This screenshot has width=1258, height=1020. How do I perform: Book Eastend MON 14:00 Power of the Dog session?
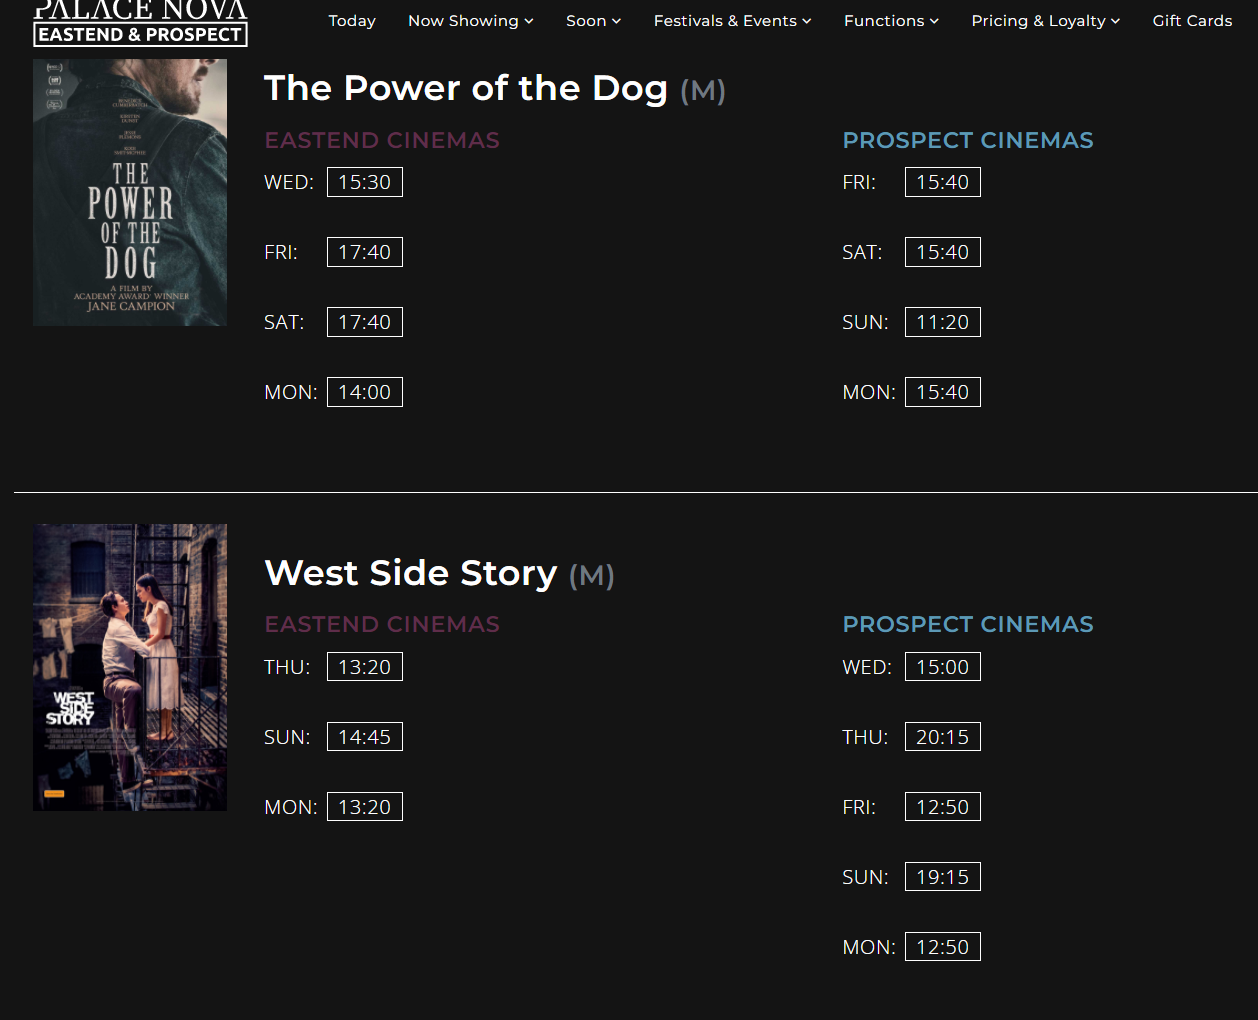point(365,392)
